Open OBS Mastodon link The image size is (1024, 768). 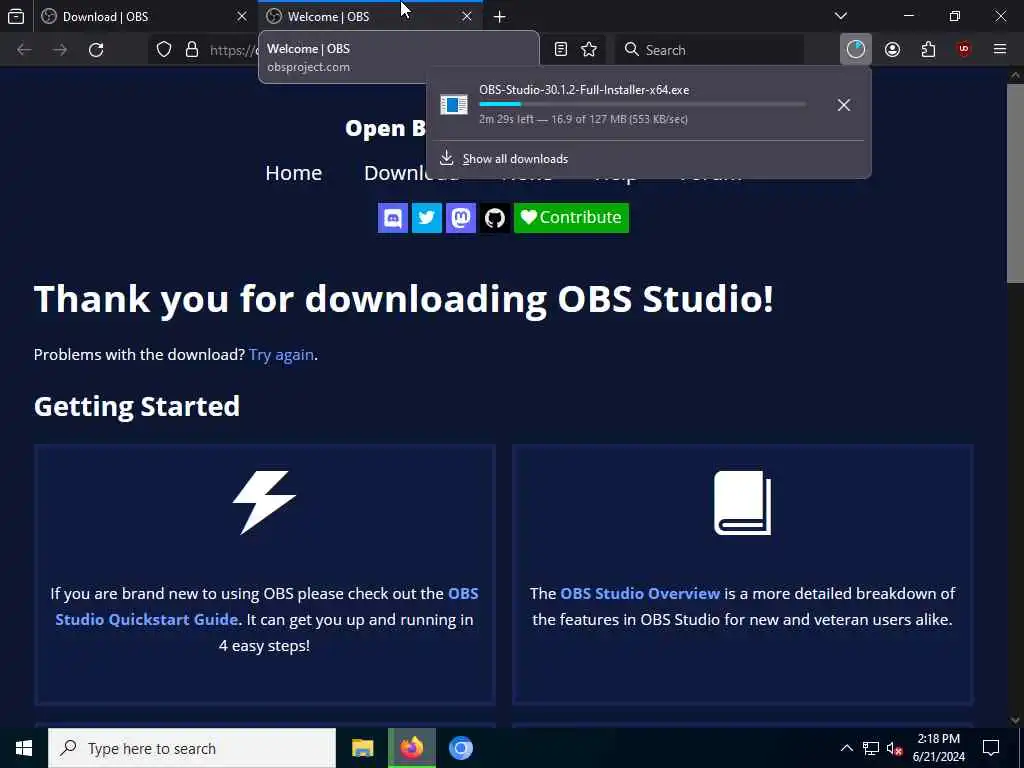coord(461,217)
